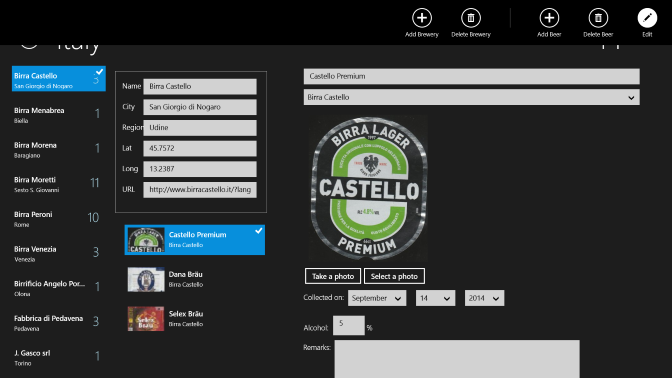Select Birra Castello brewery in list
This screenshot has height=378, width=672.
(59, 79)
